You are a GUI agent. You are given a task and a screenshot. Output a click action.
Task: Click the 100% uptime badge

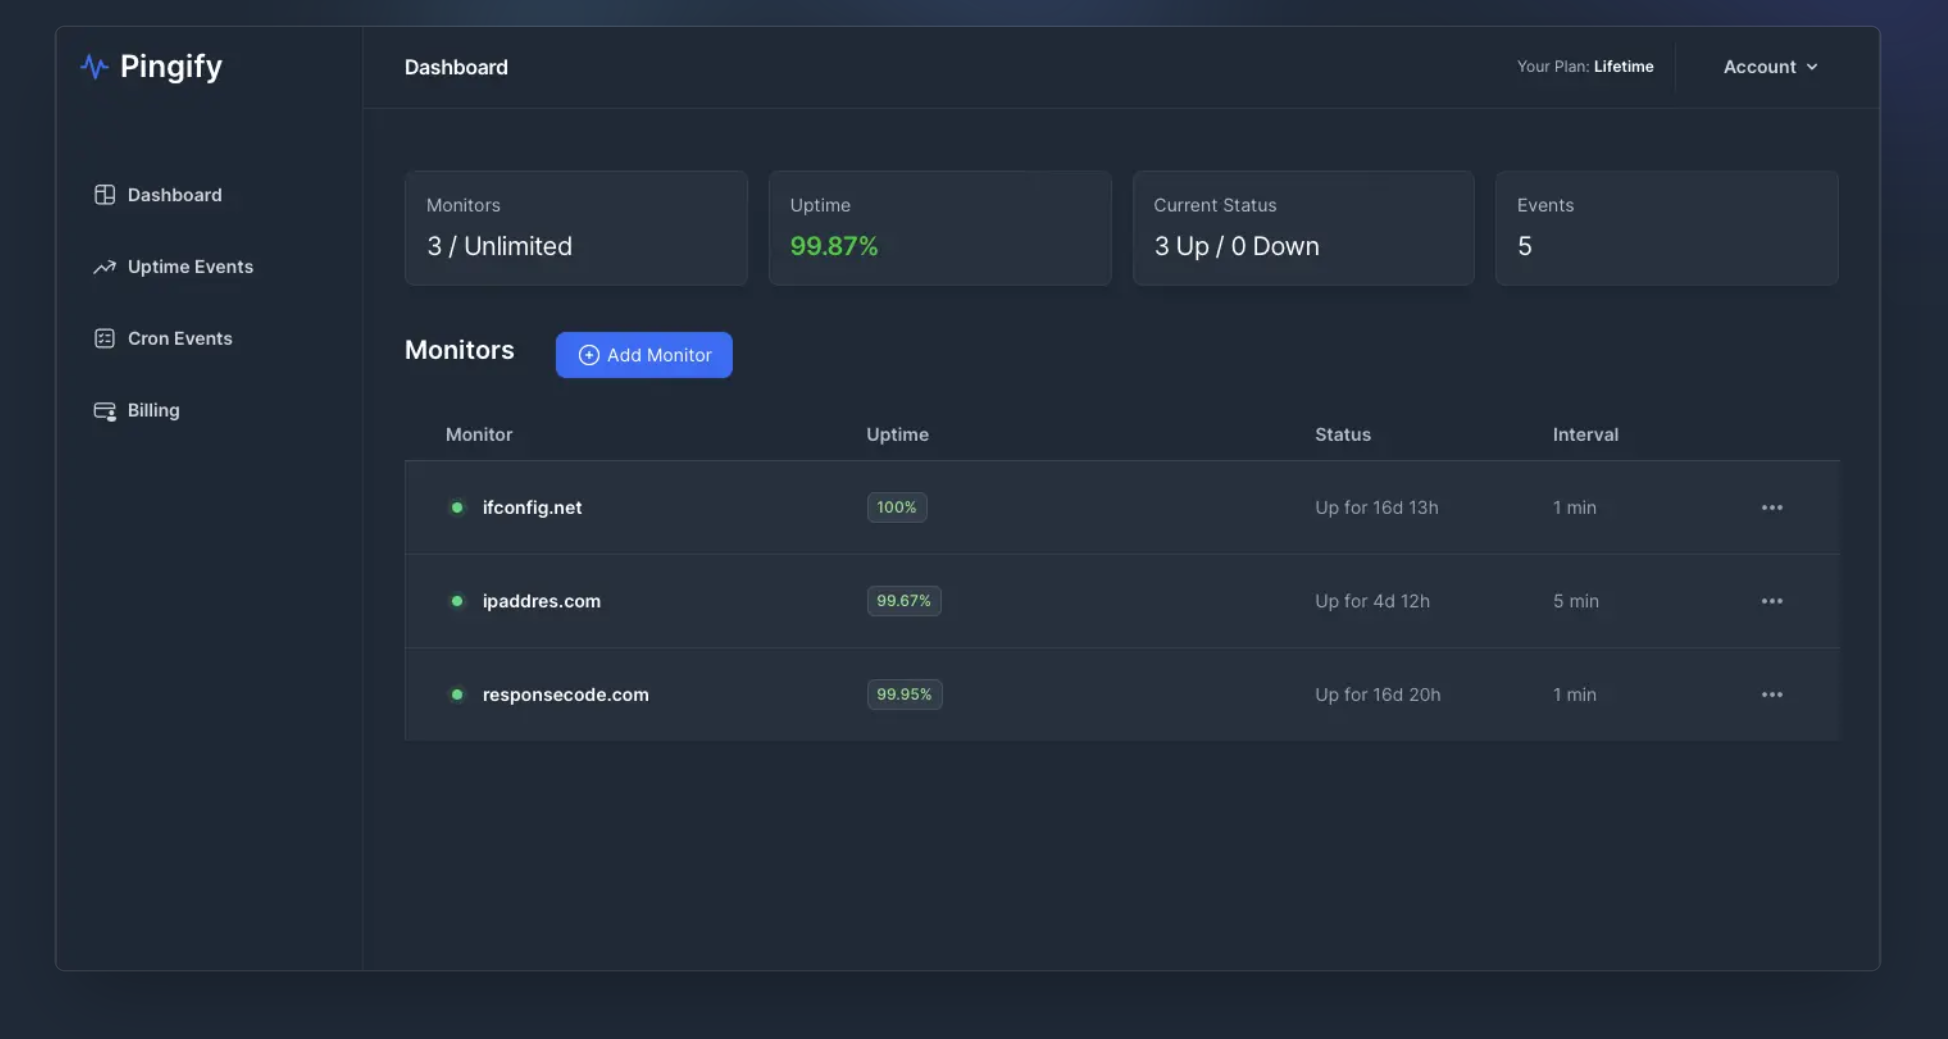[897, 507]
